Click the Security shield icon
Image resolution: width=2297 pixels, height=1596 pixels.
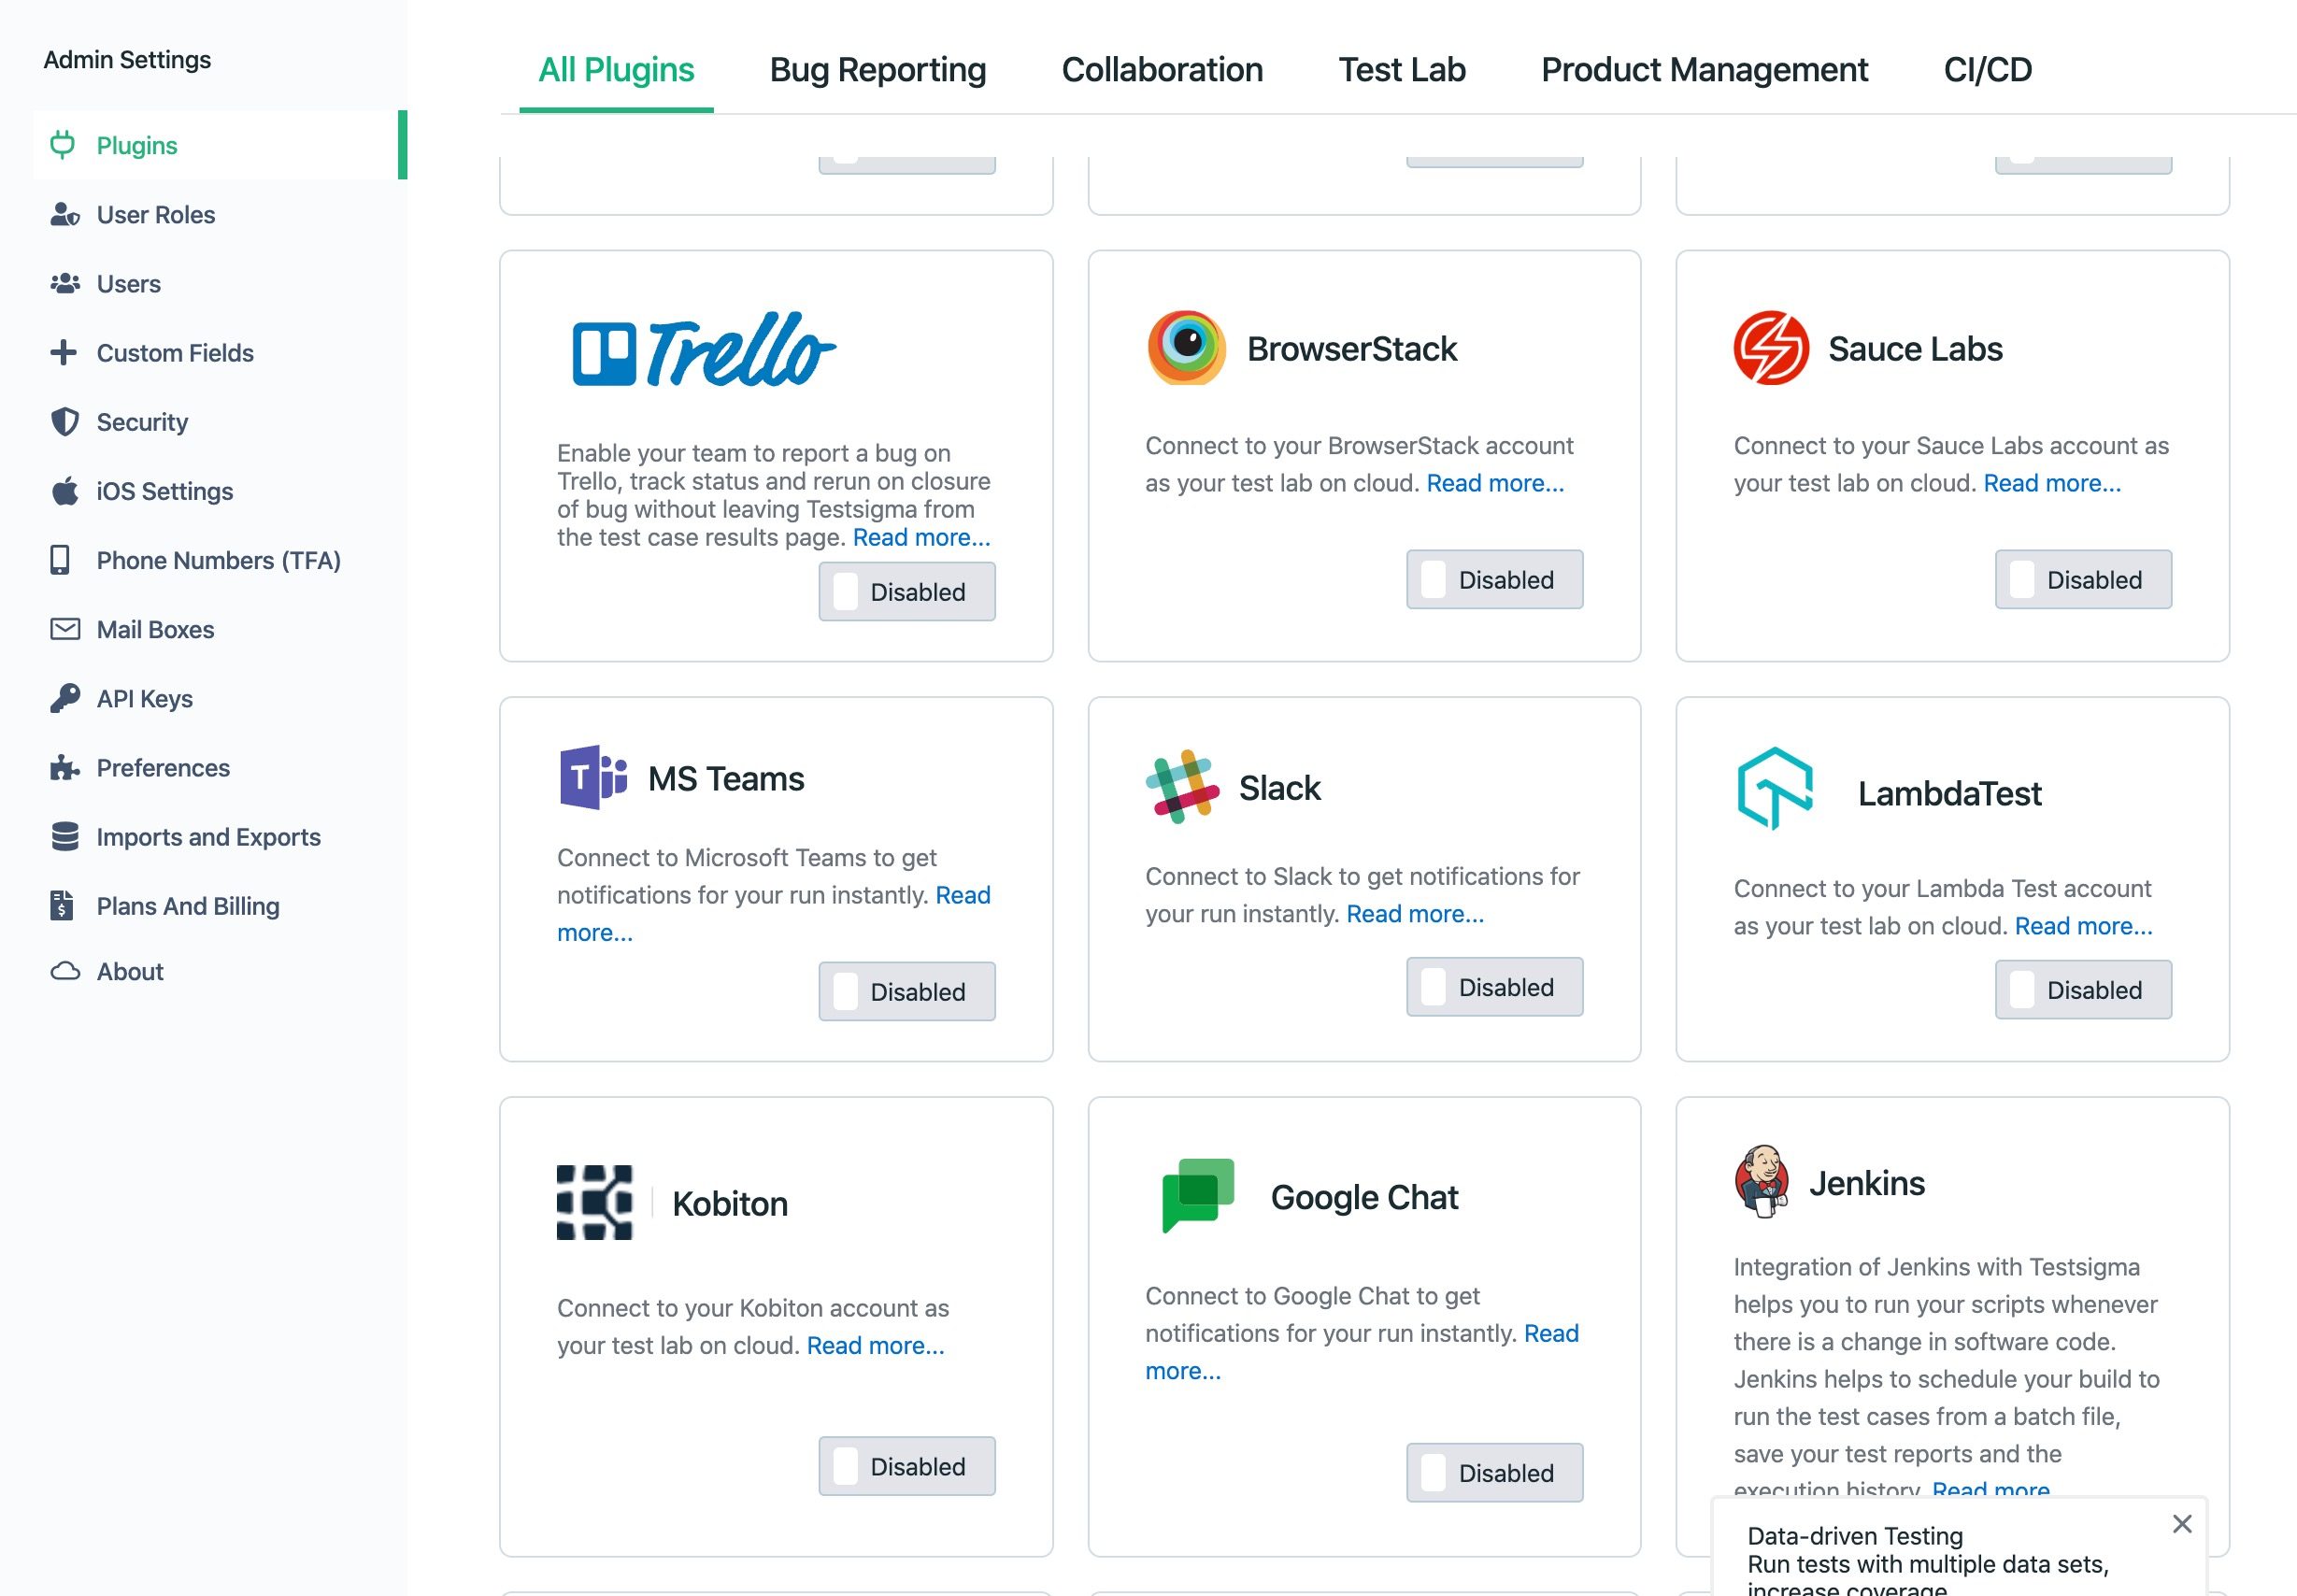coord(65,422)
